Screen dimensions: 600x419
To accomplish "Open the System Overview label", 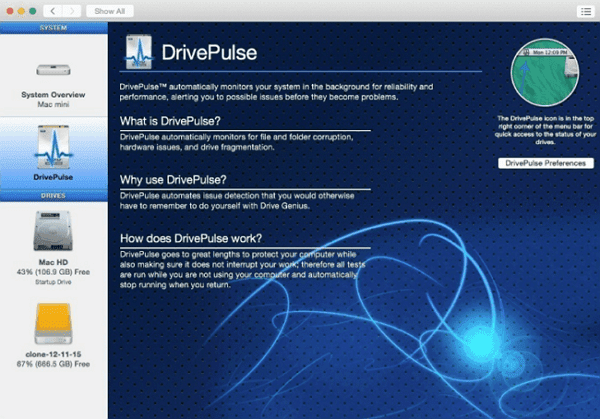I will 54,94.
